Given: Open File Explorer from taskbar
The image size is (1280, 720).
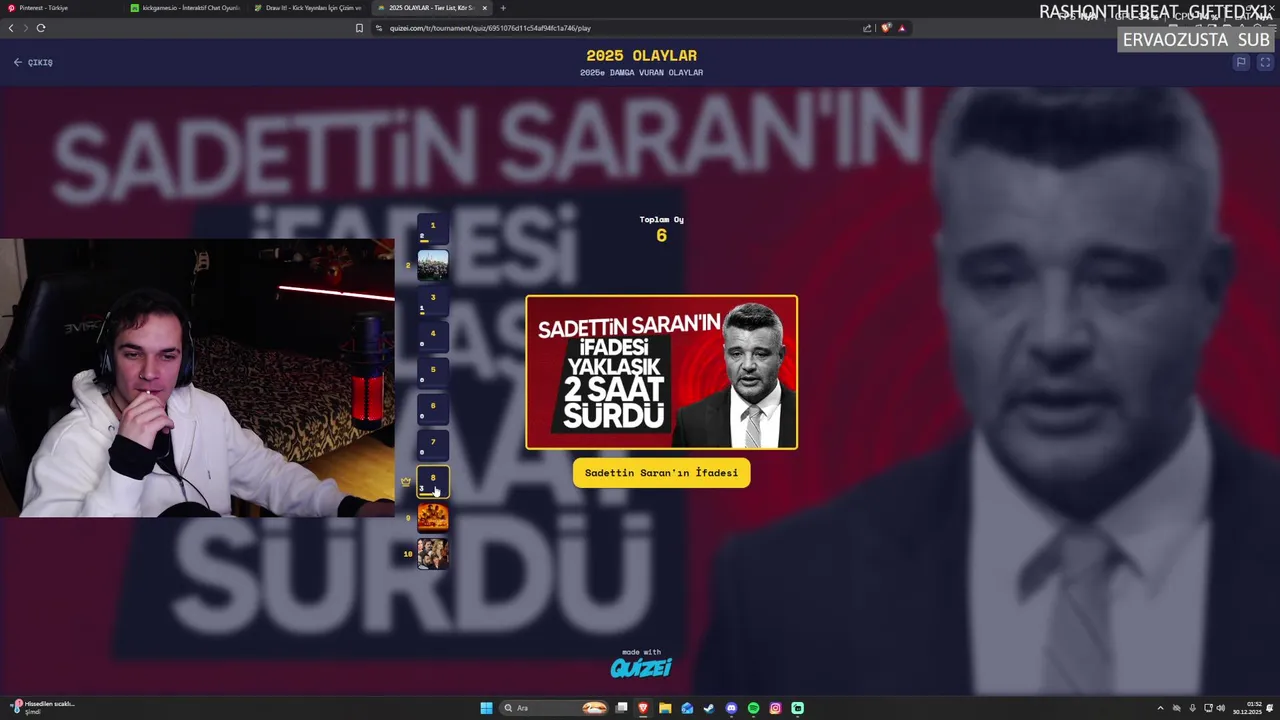Looking at the screenshot, I should click(x=665, y=708).
